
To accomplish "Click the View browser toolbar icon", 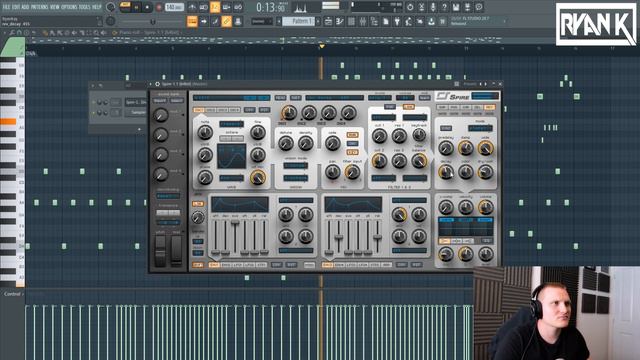I will pos(374,21).
